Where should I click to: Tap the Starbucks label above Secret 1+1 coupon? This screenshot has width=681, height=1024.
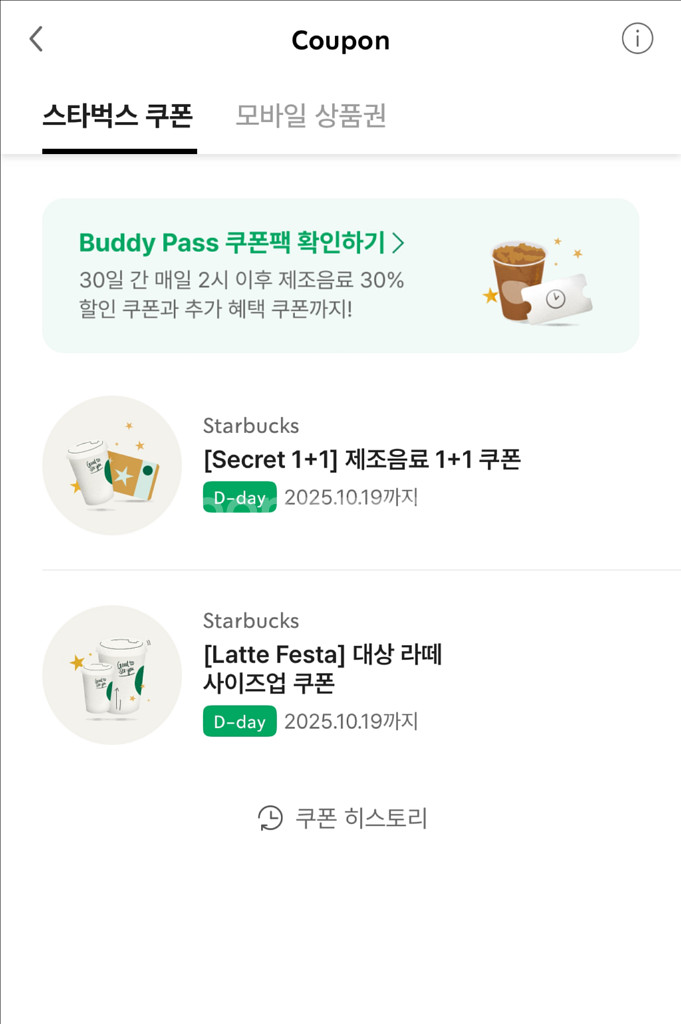250,426
